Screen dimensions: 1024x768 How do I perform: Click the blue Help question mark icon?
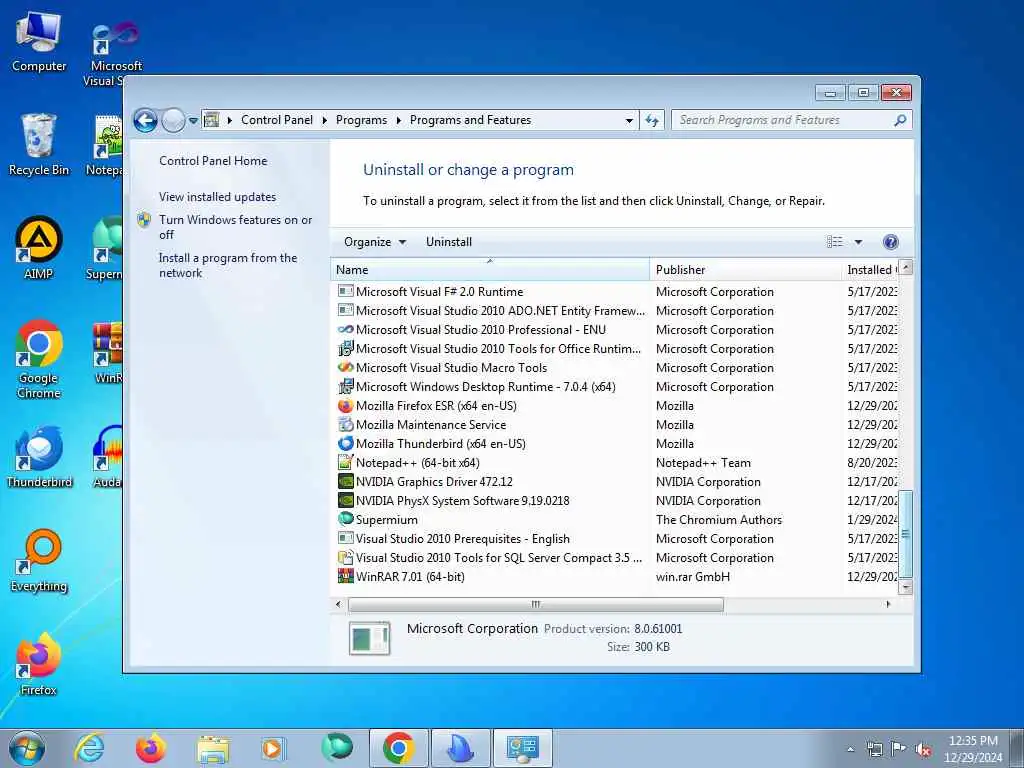[x=890, y=242]
